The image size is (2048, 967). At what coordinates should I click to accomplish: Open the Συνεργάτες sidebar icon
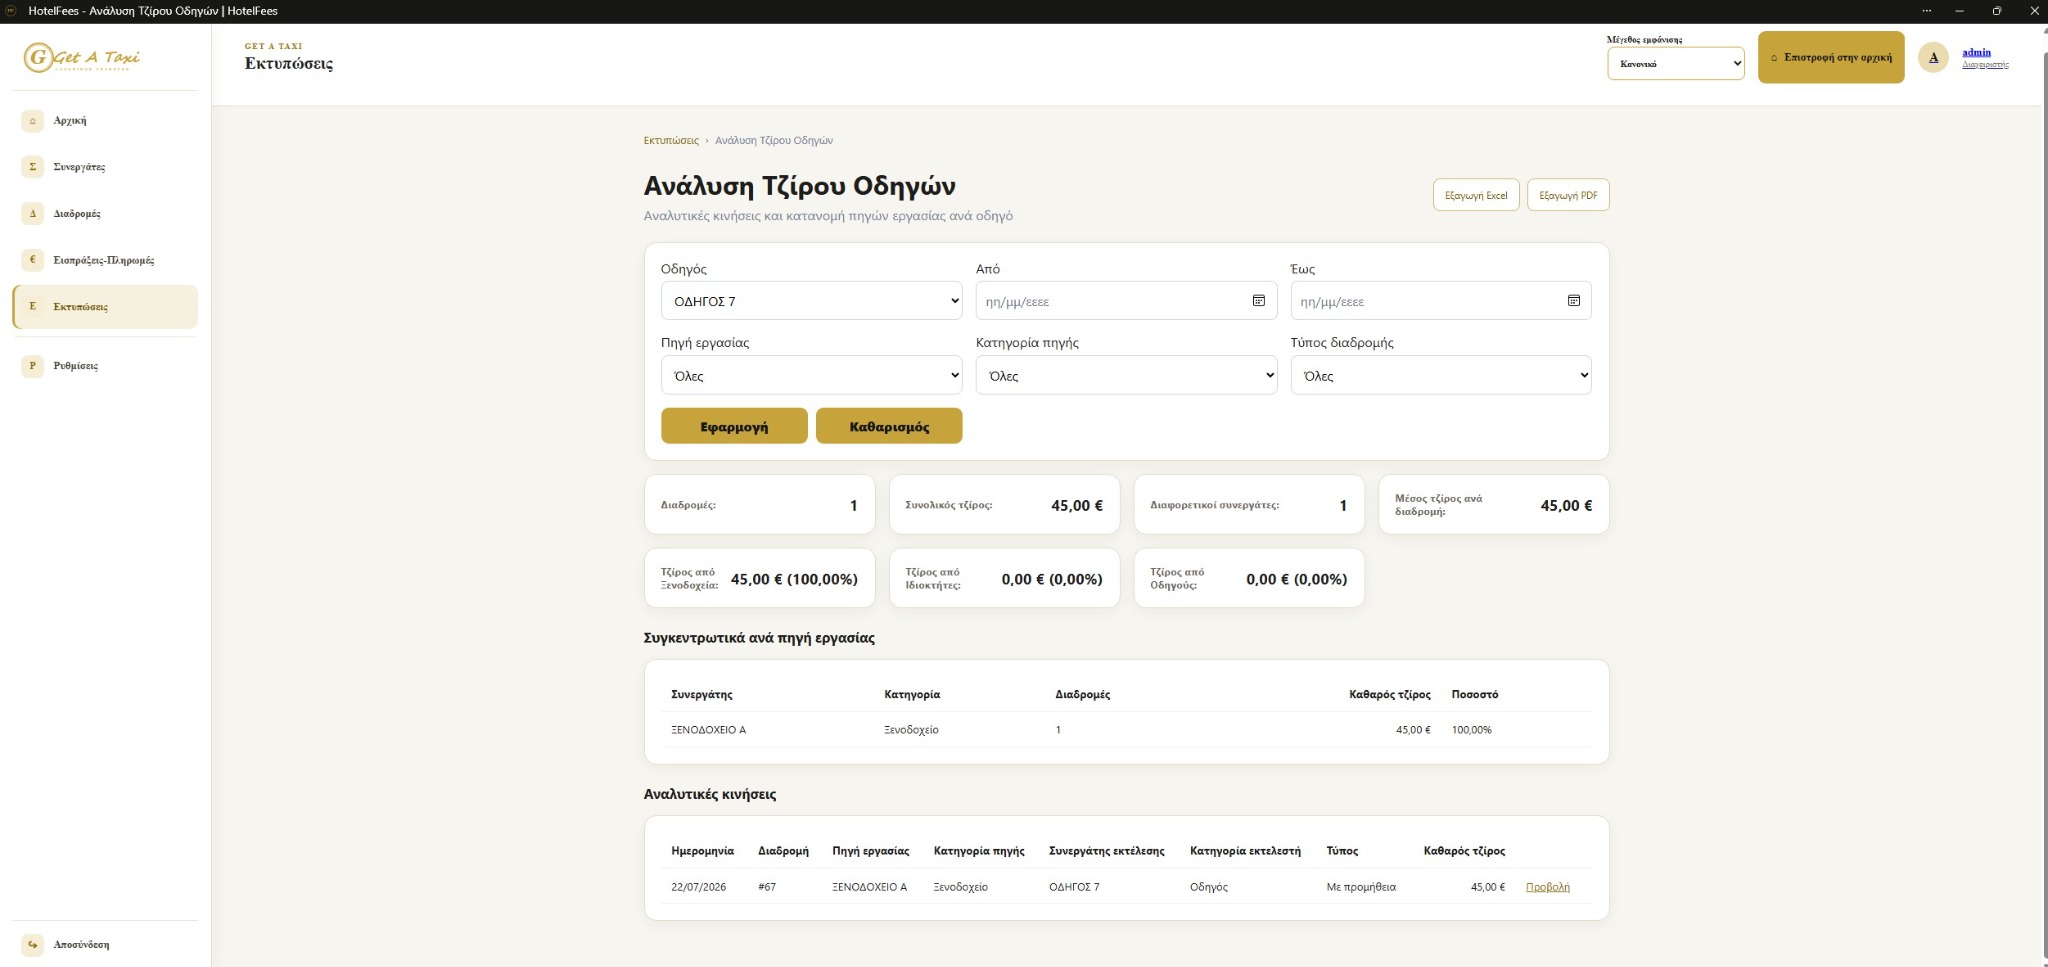32,167
